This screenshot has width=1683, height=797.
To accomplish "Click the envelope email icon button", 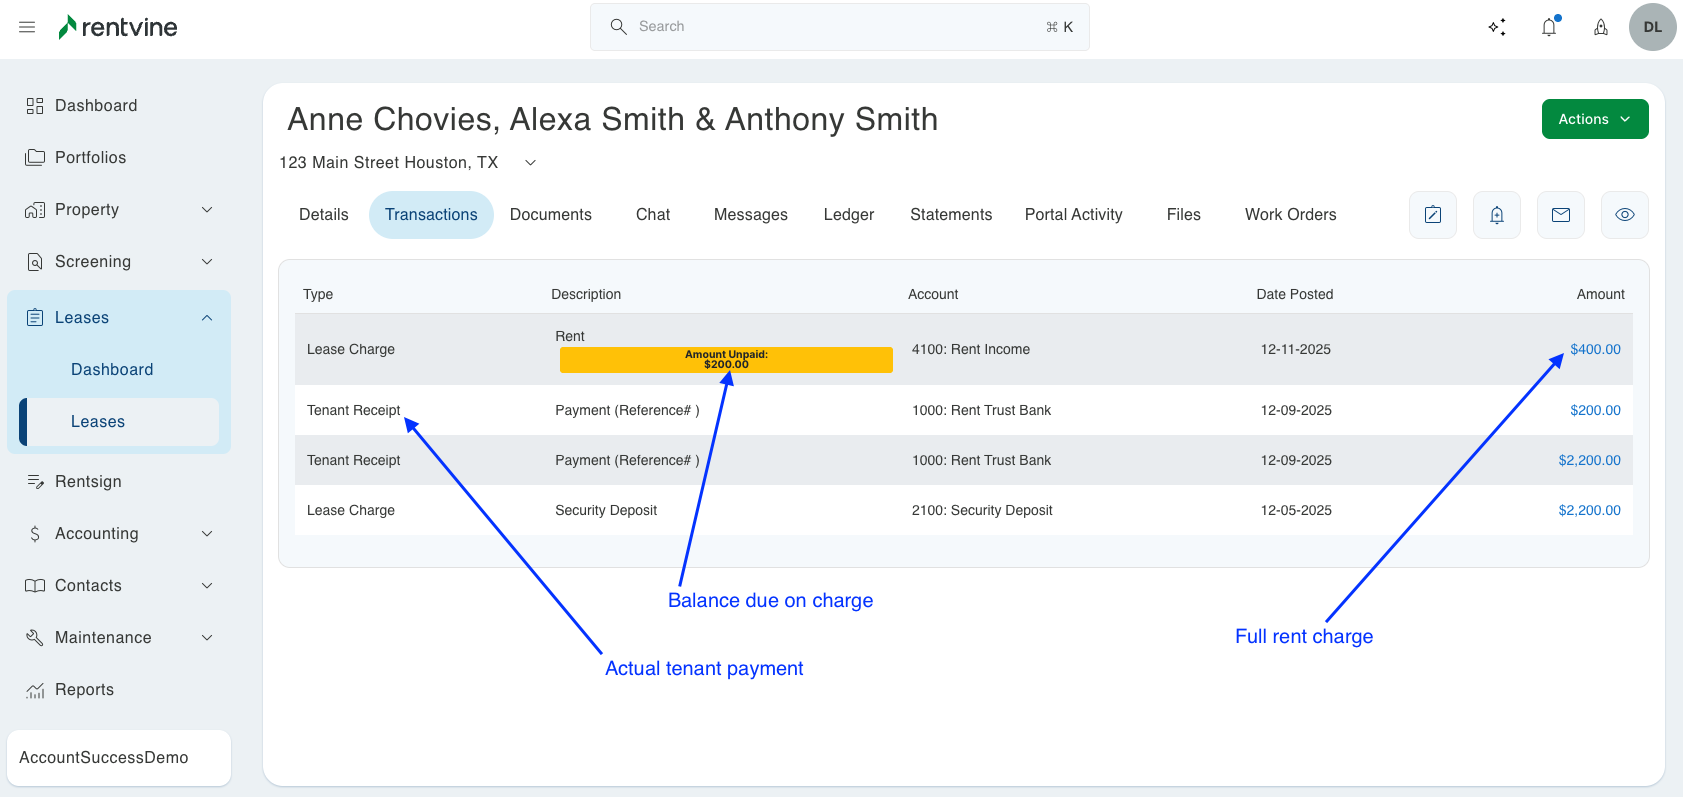I will (1561, 215).
